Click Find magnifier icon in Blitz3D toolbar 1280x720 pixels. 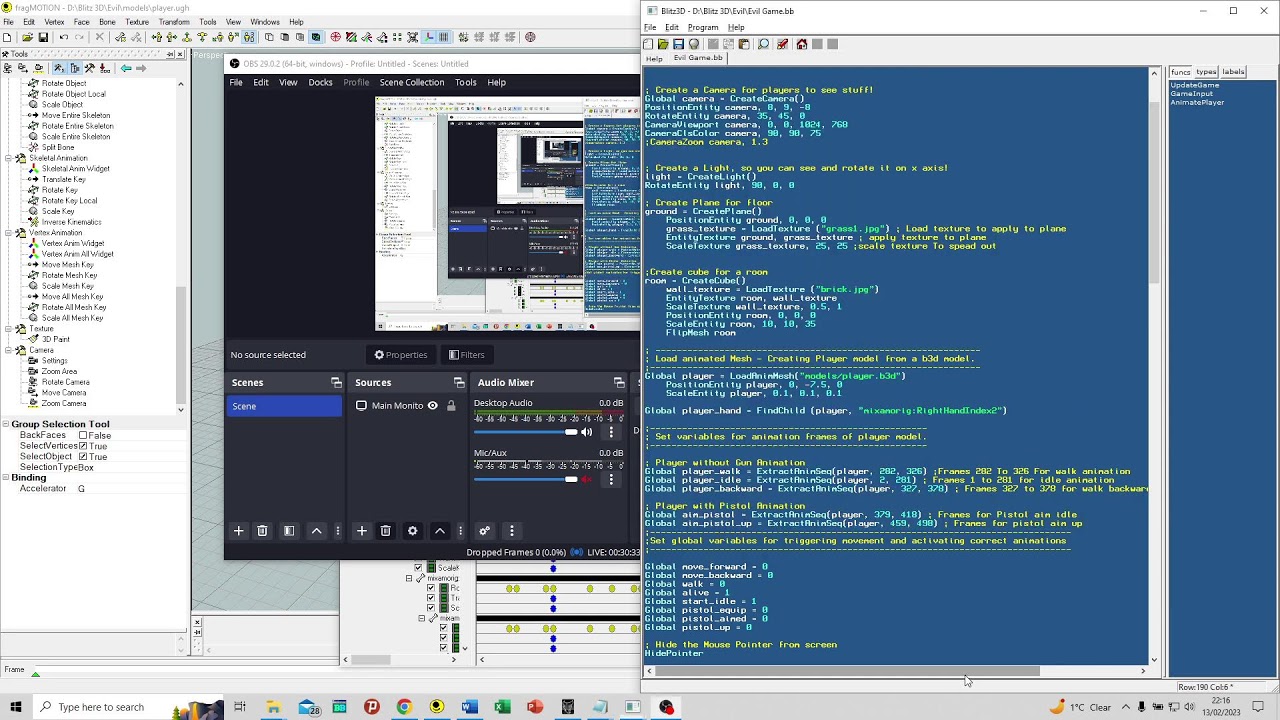(763, 44)
